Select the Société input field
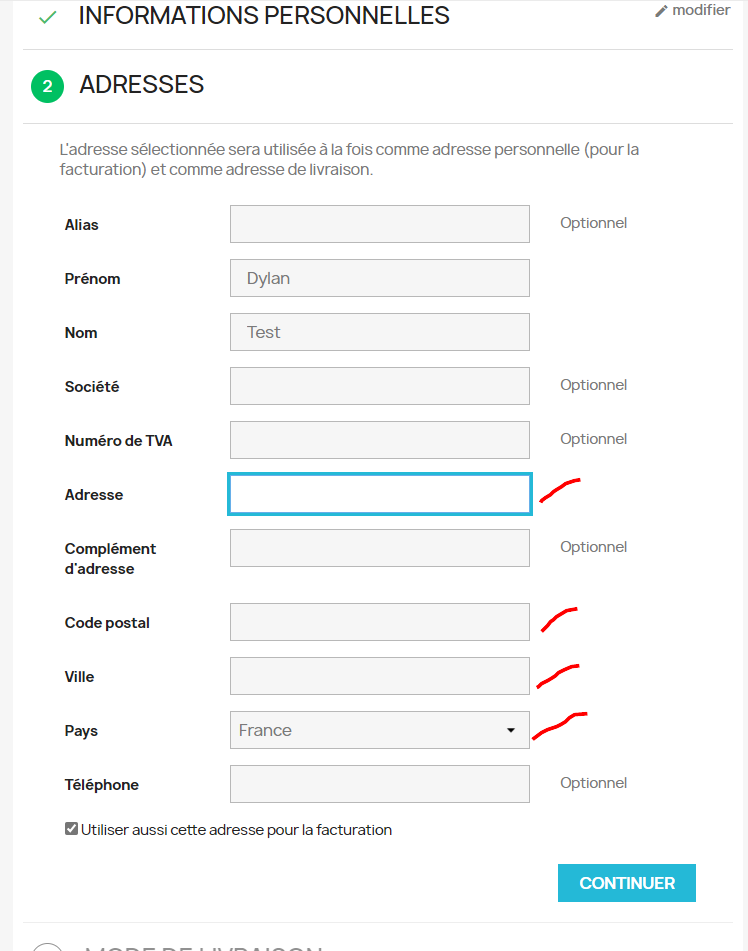748x951 pixels. [379, 386]
